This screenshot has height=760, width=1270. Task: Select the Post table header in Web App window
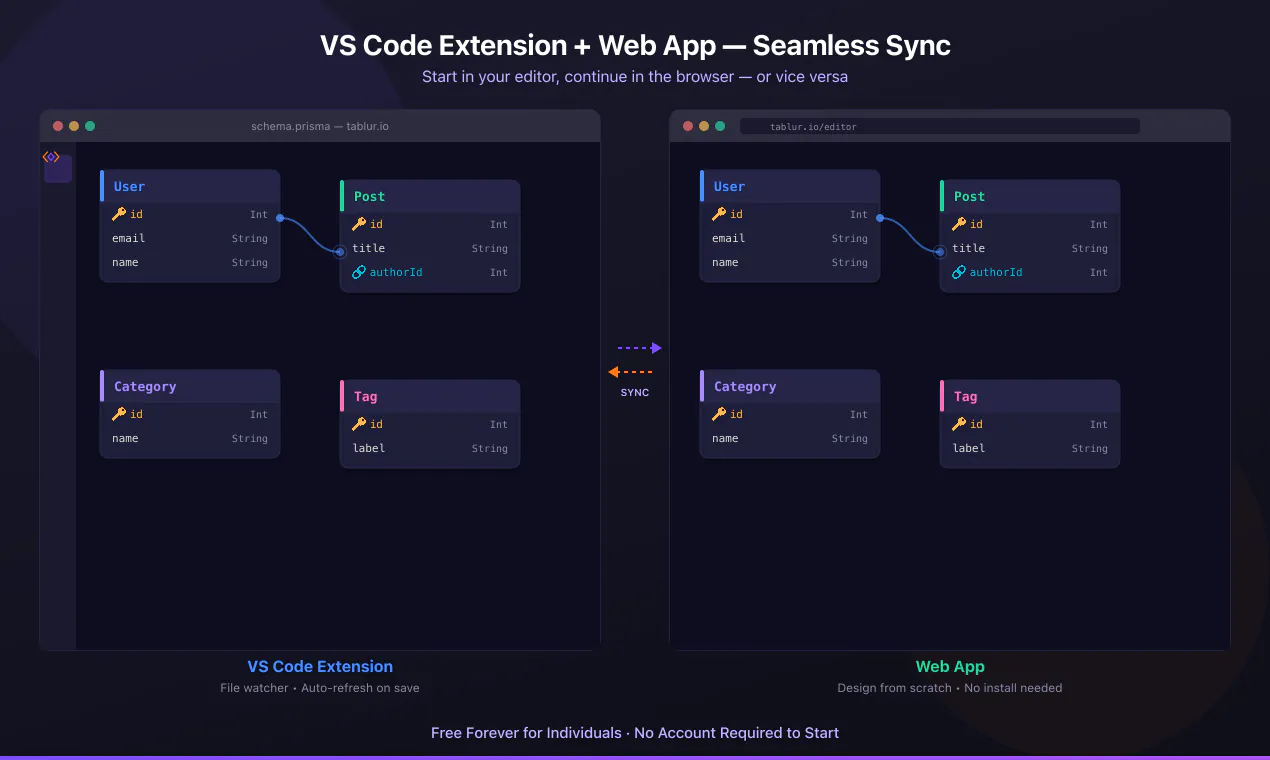1030,196
